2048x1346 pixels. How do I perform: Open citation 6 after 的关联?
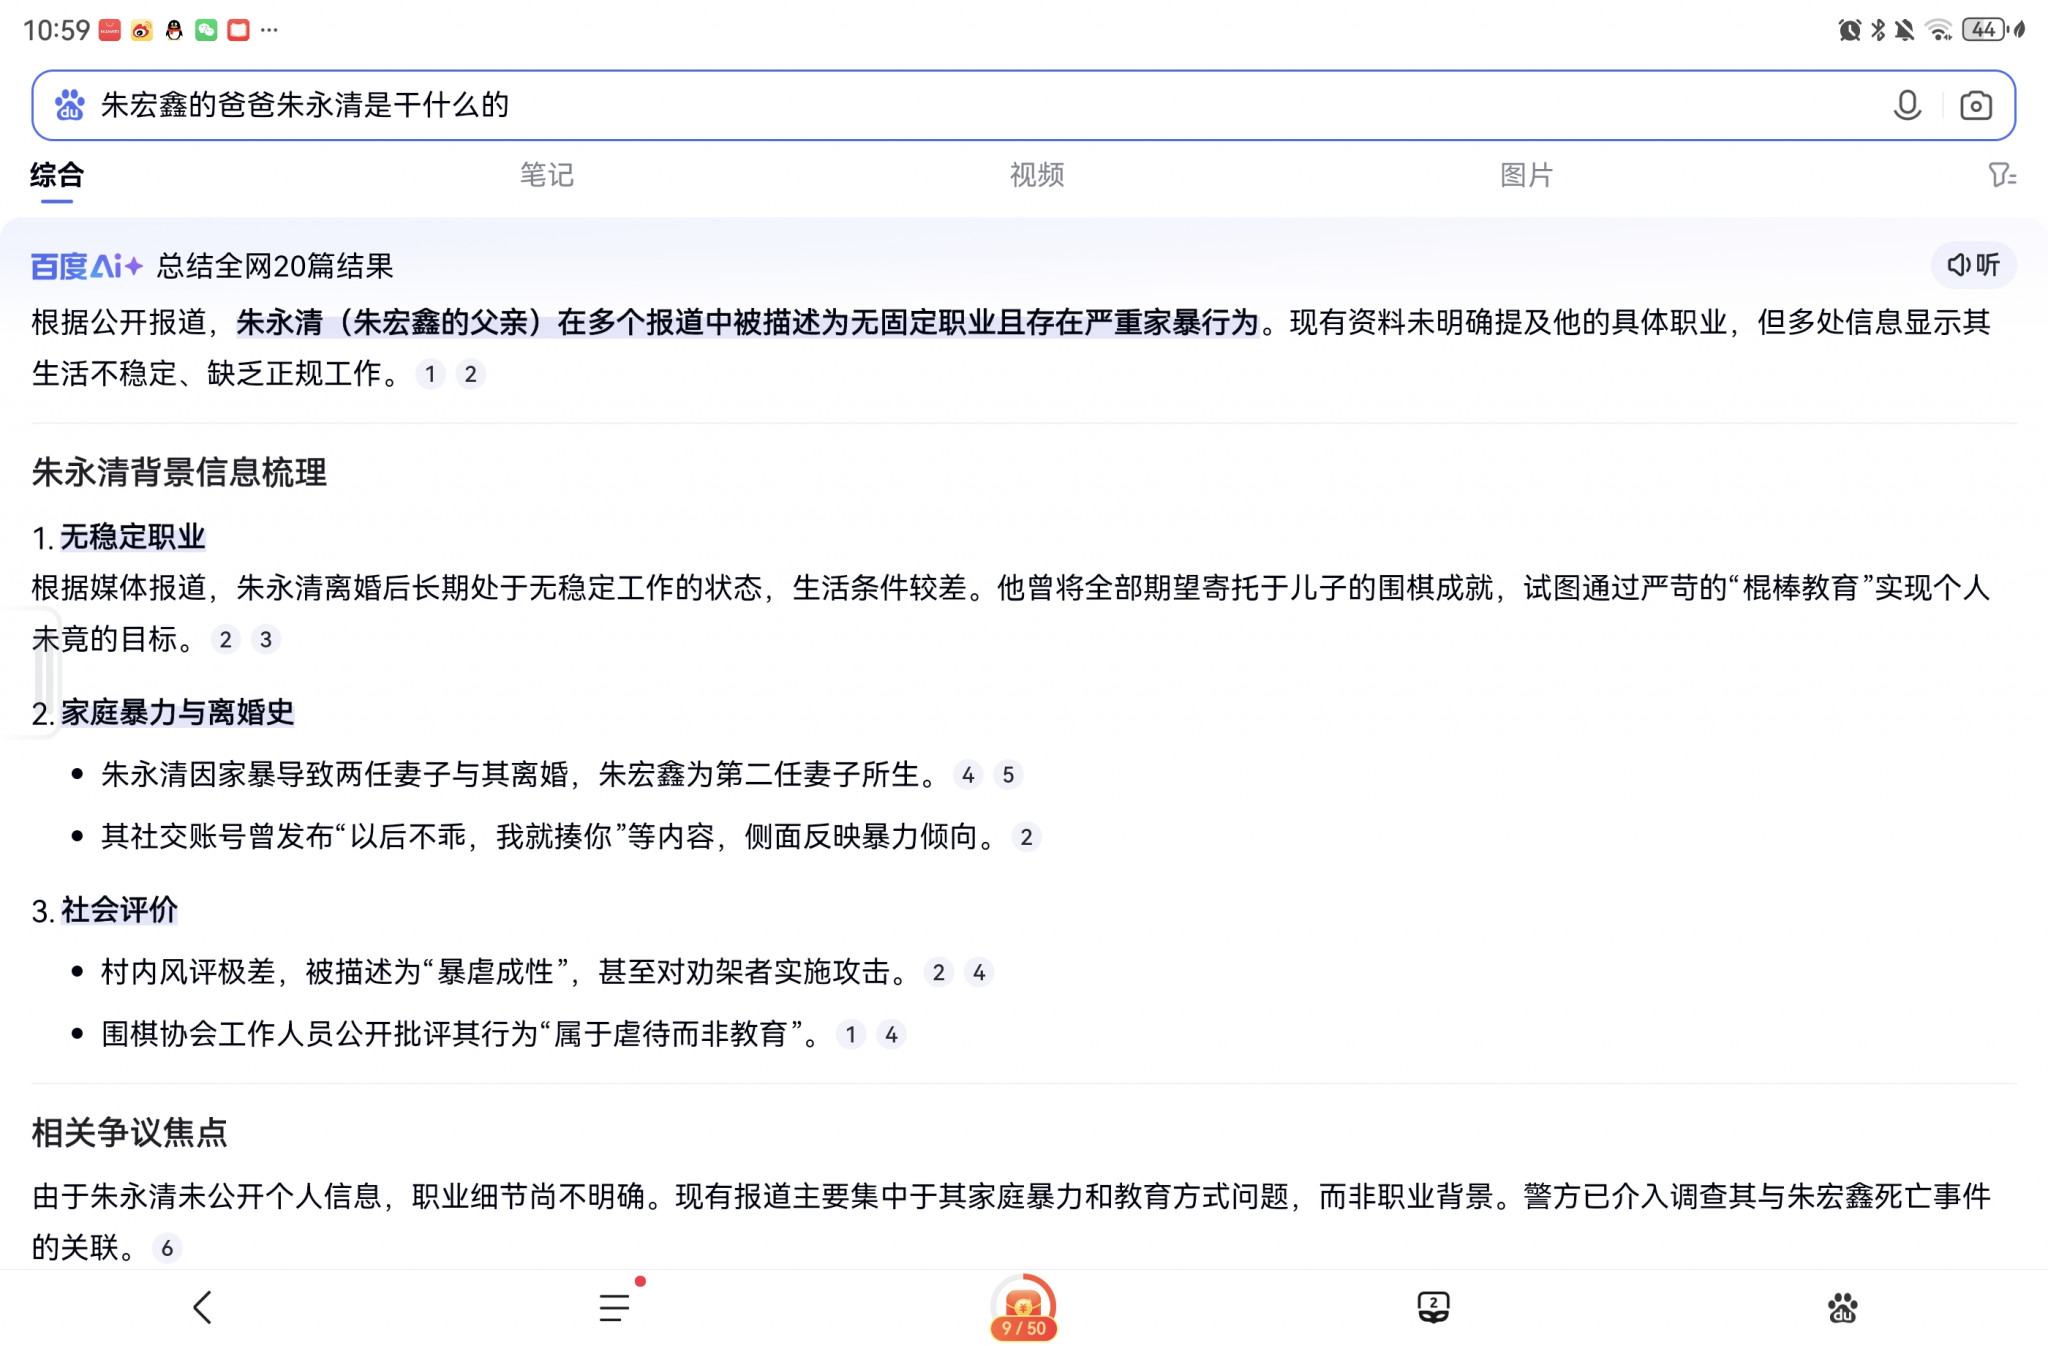point(167,1248)
